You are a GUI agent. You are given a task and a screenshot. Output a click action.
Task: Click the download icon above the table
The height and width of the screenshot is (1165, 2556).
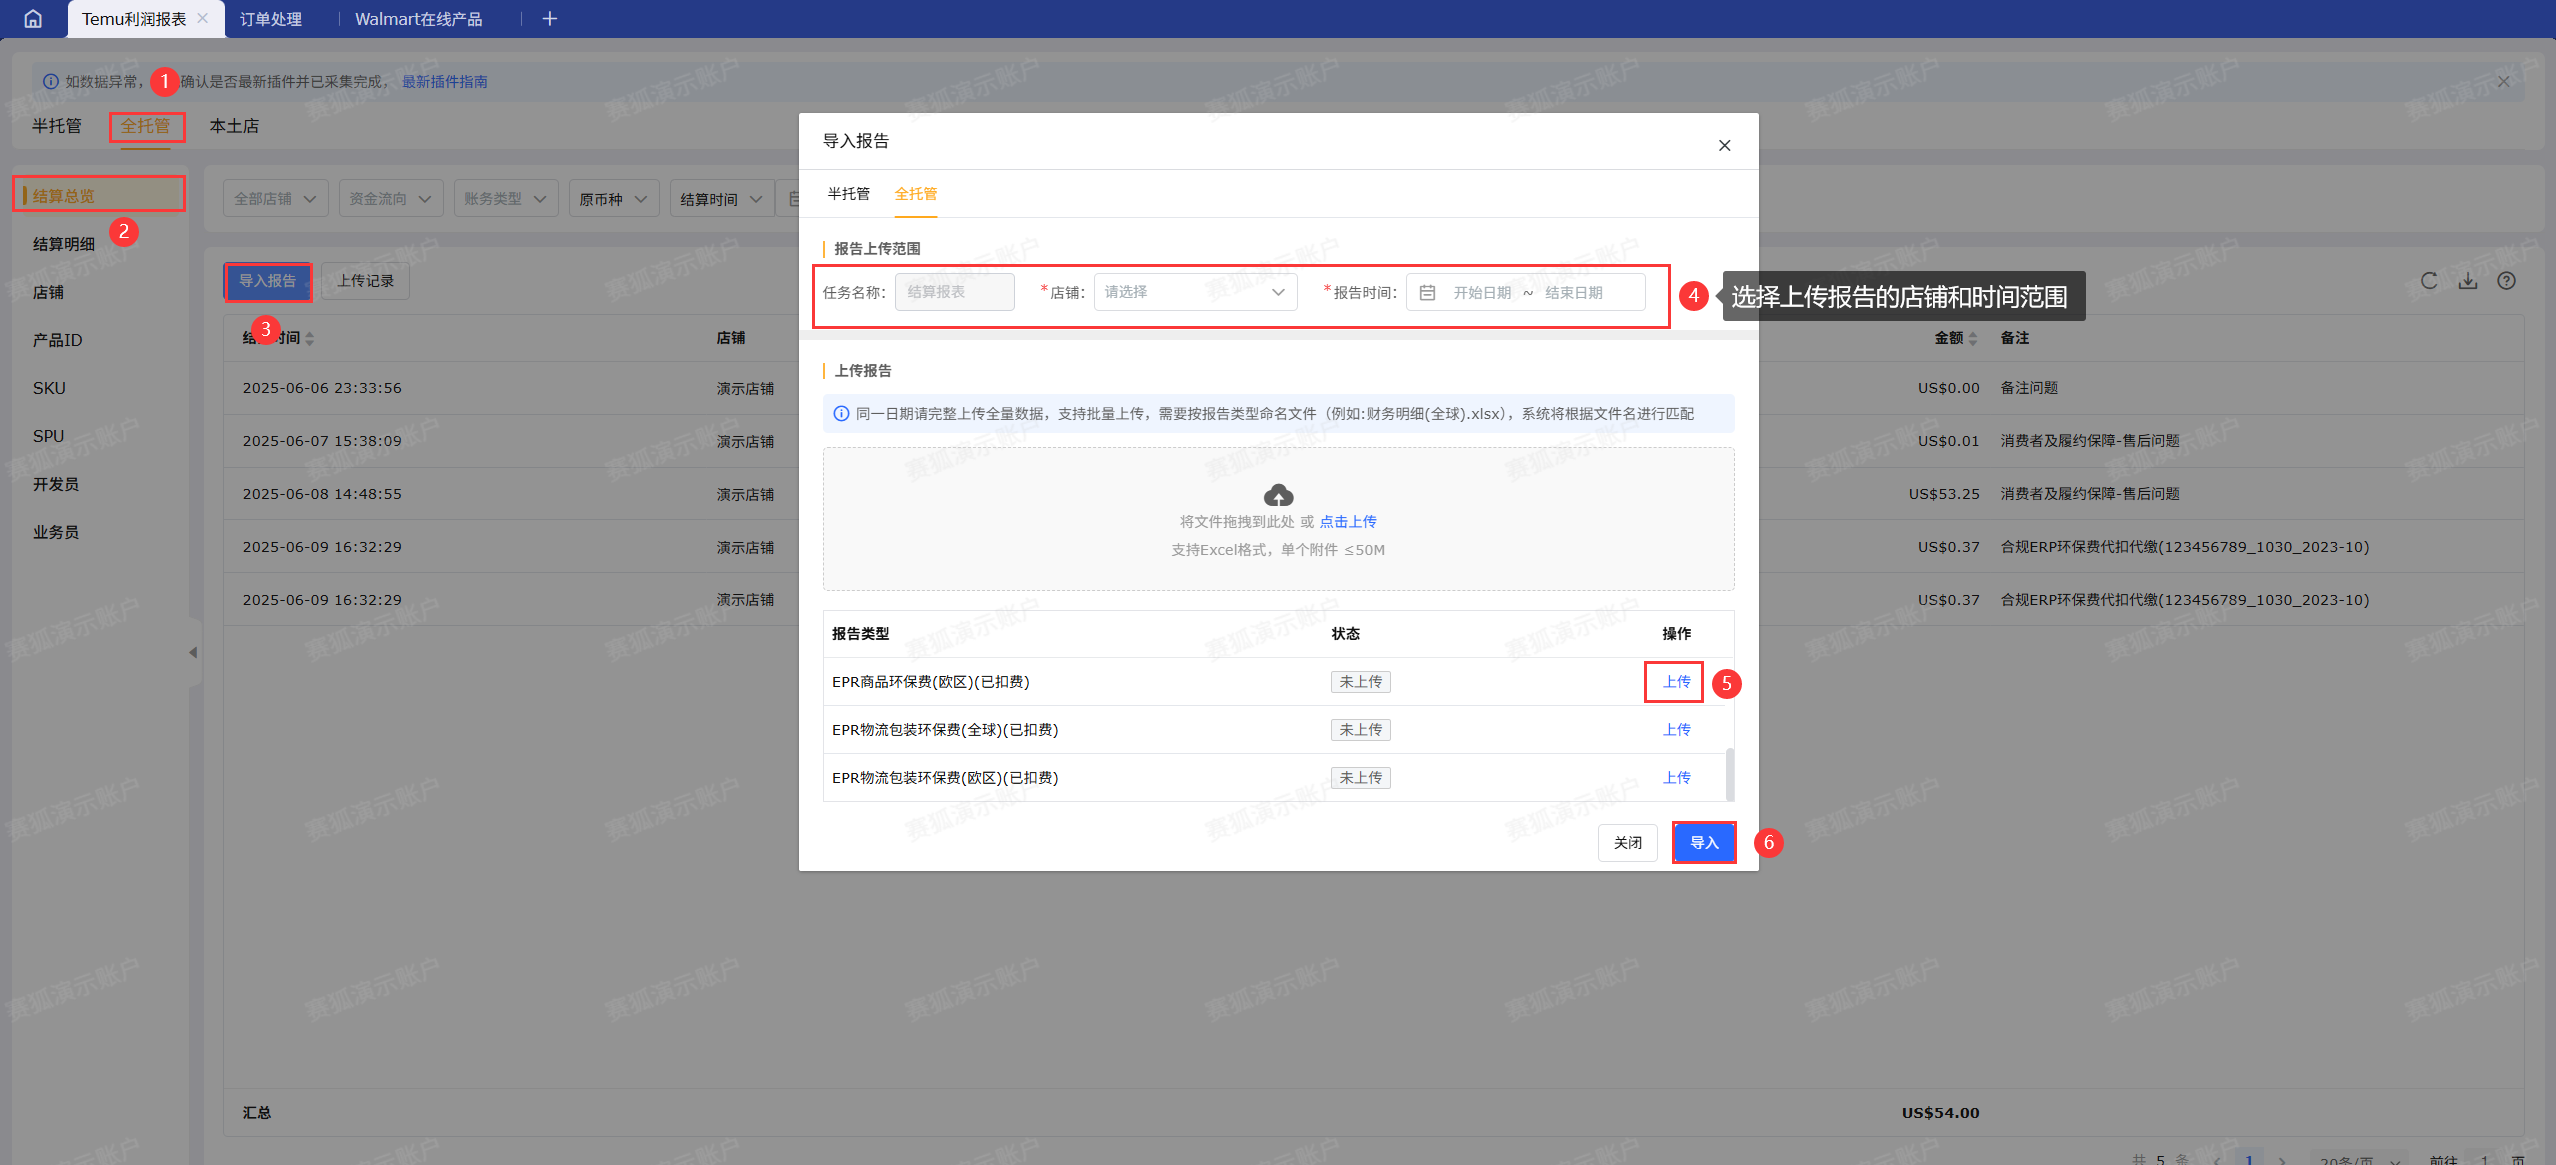coord(2467,281)
